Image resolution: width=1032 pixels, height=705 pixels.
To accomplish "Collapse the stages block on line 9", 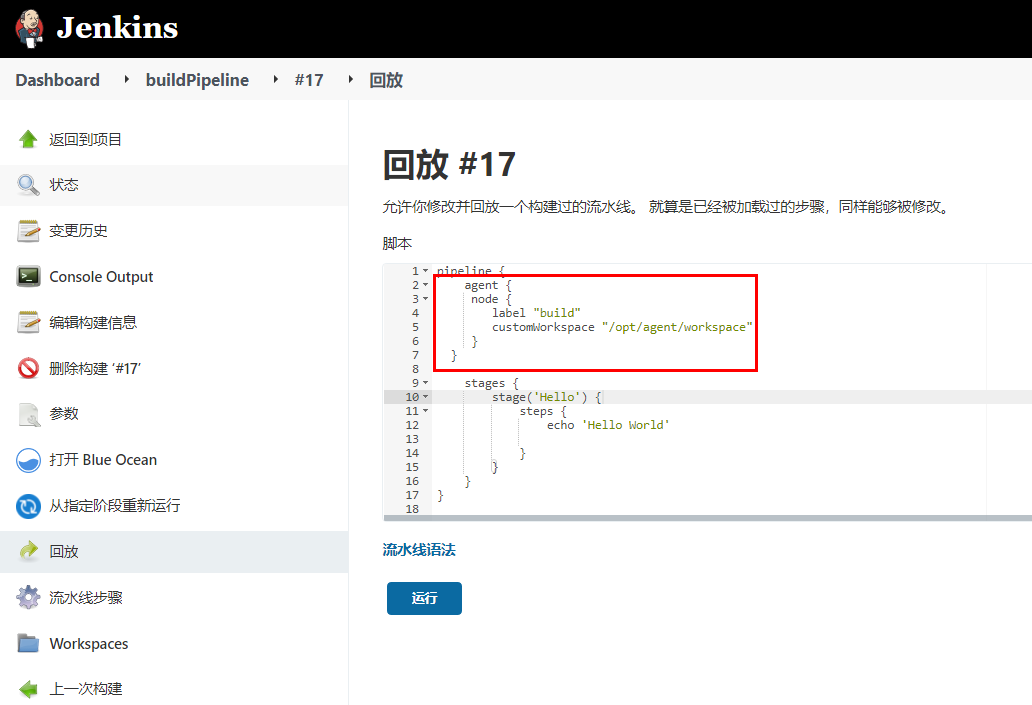I will (x=427, y=382).
